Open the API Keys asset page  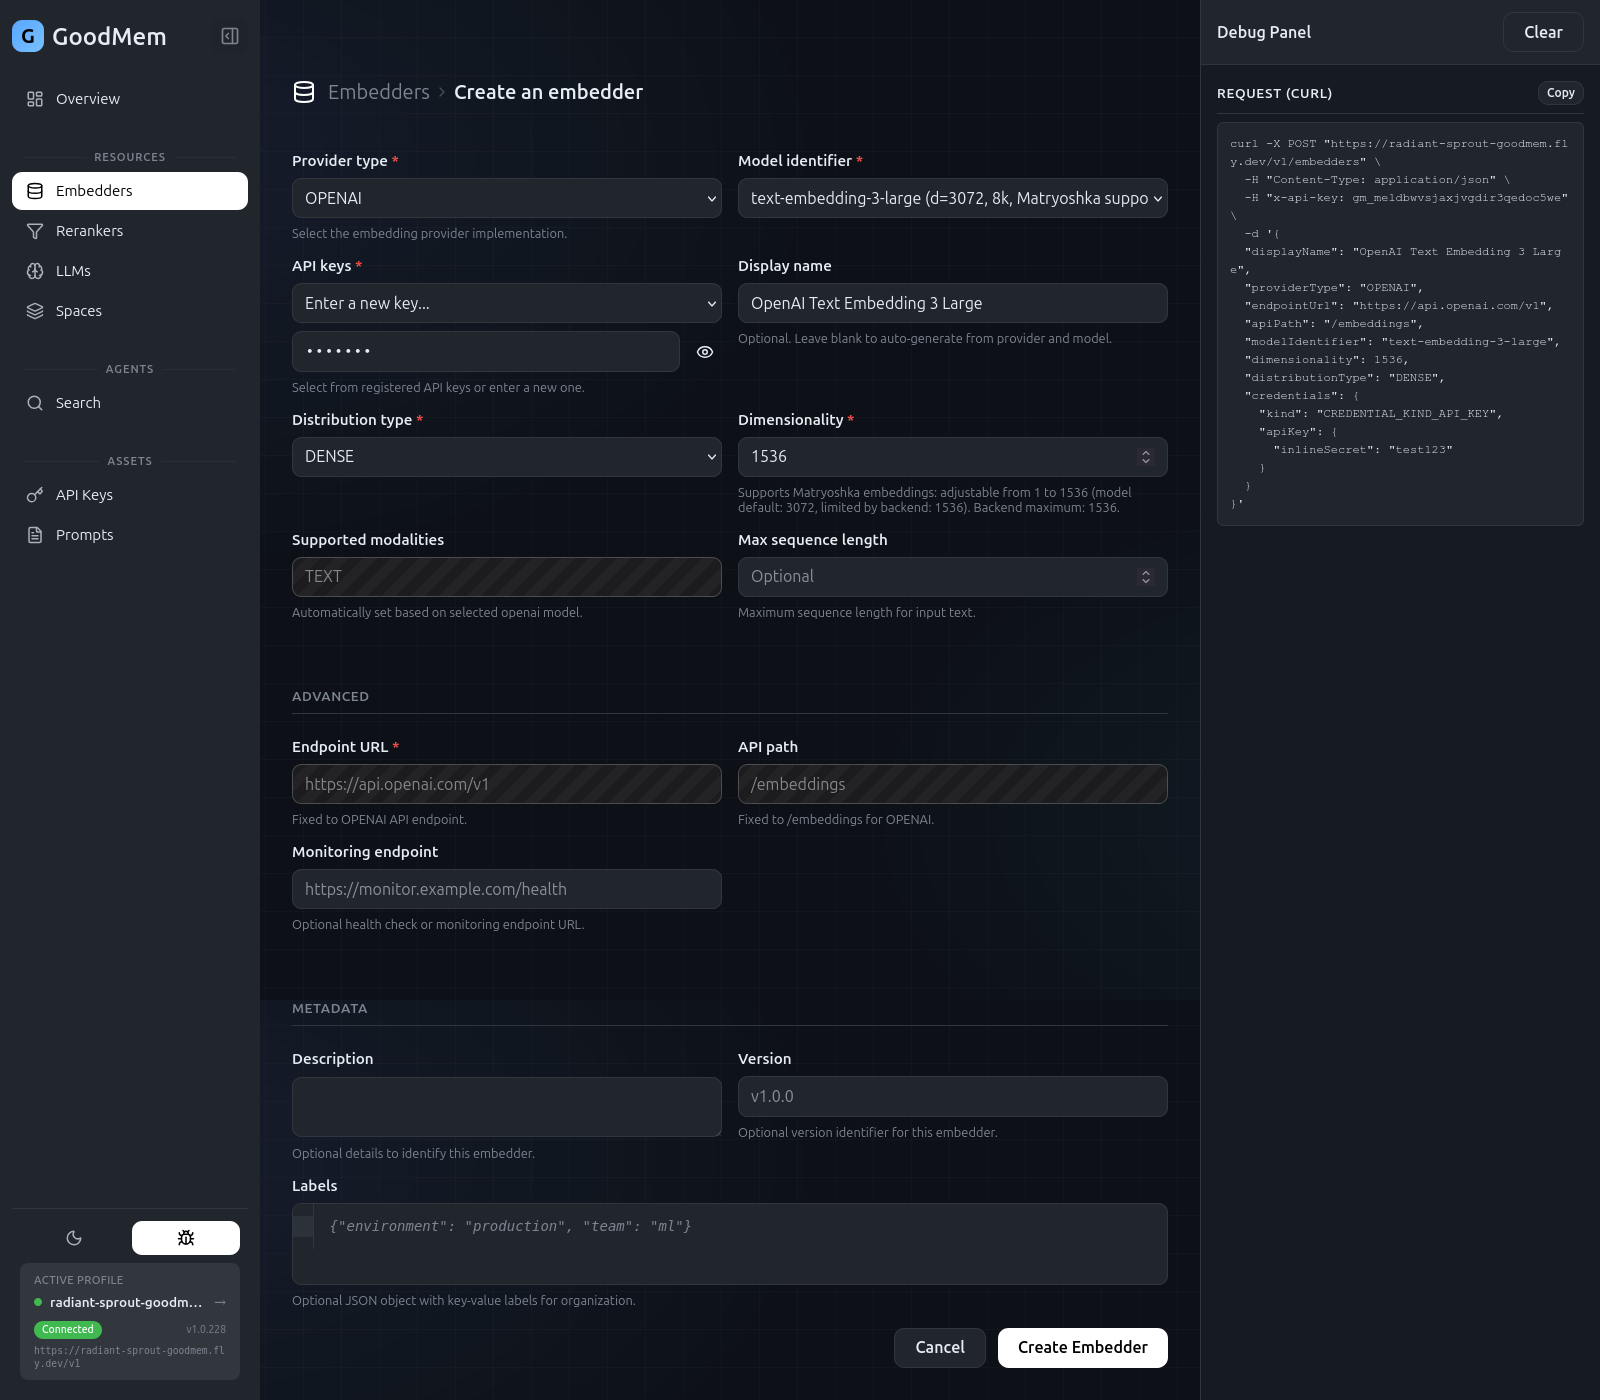click(84, 494)
